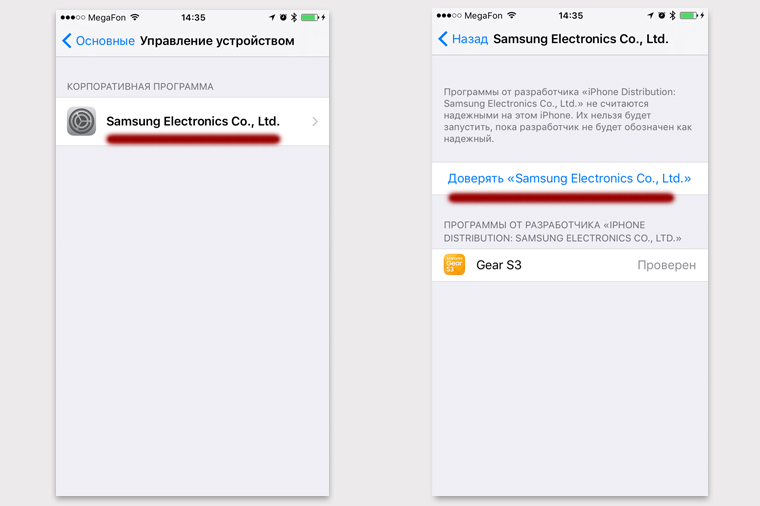Tap the signal strength dots on the right phone

449,16
